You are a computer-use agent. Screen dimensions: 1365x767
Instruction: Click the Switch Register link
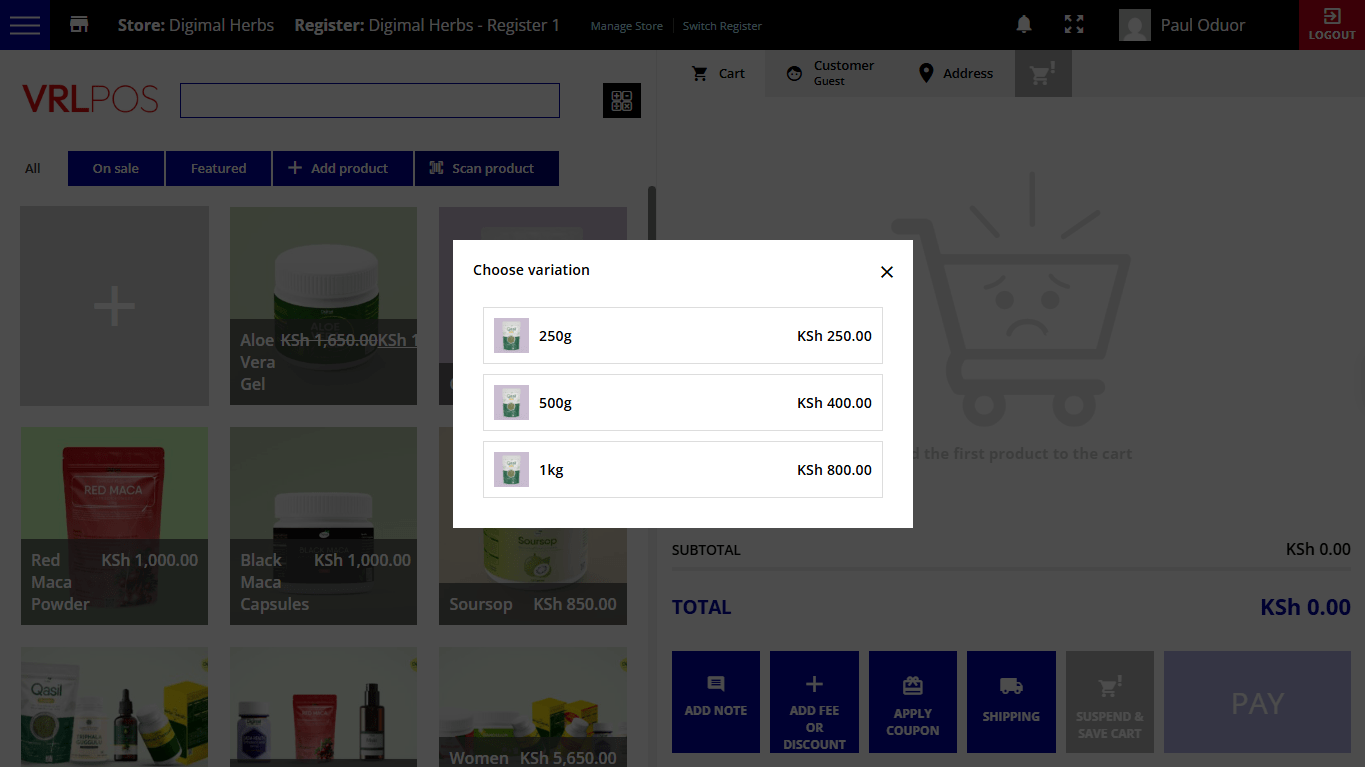coord(722,26)
